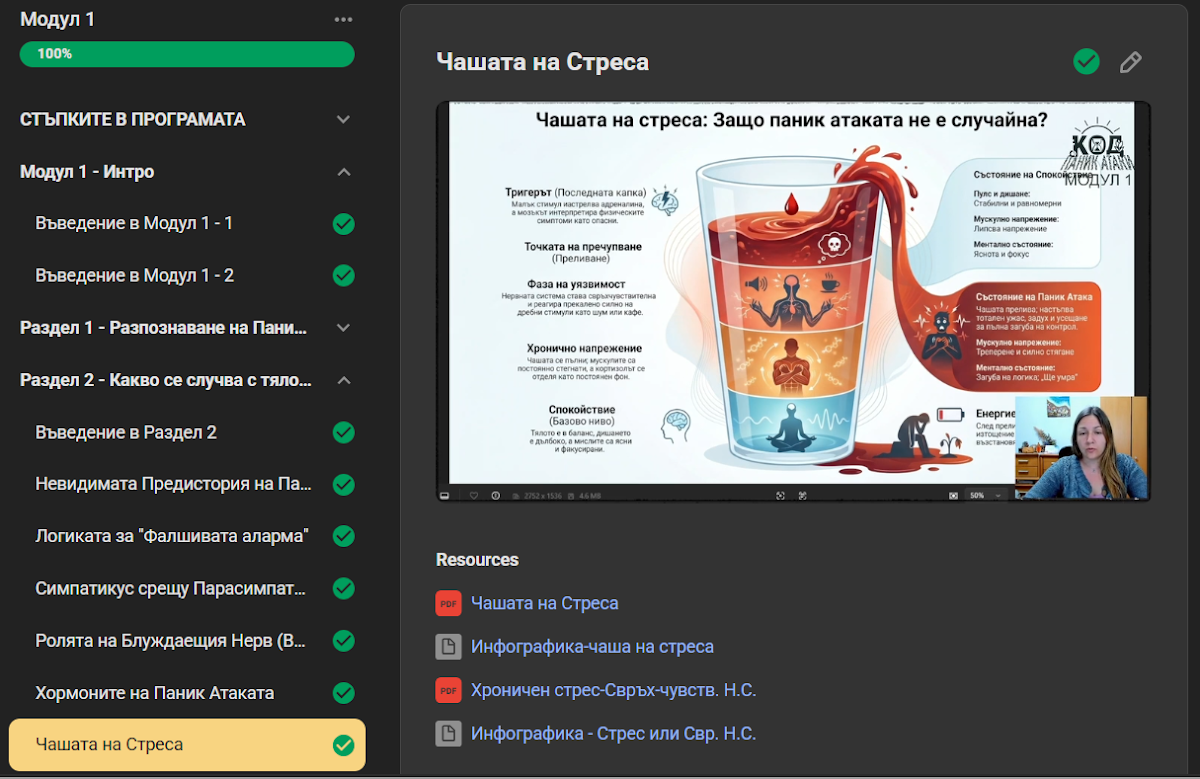This screenshot has height=779, width=1200.
Task: Click the PDF icon beside Чашата на Стреса resource
Action: pyautogui.click(x=448, y=603)
